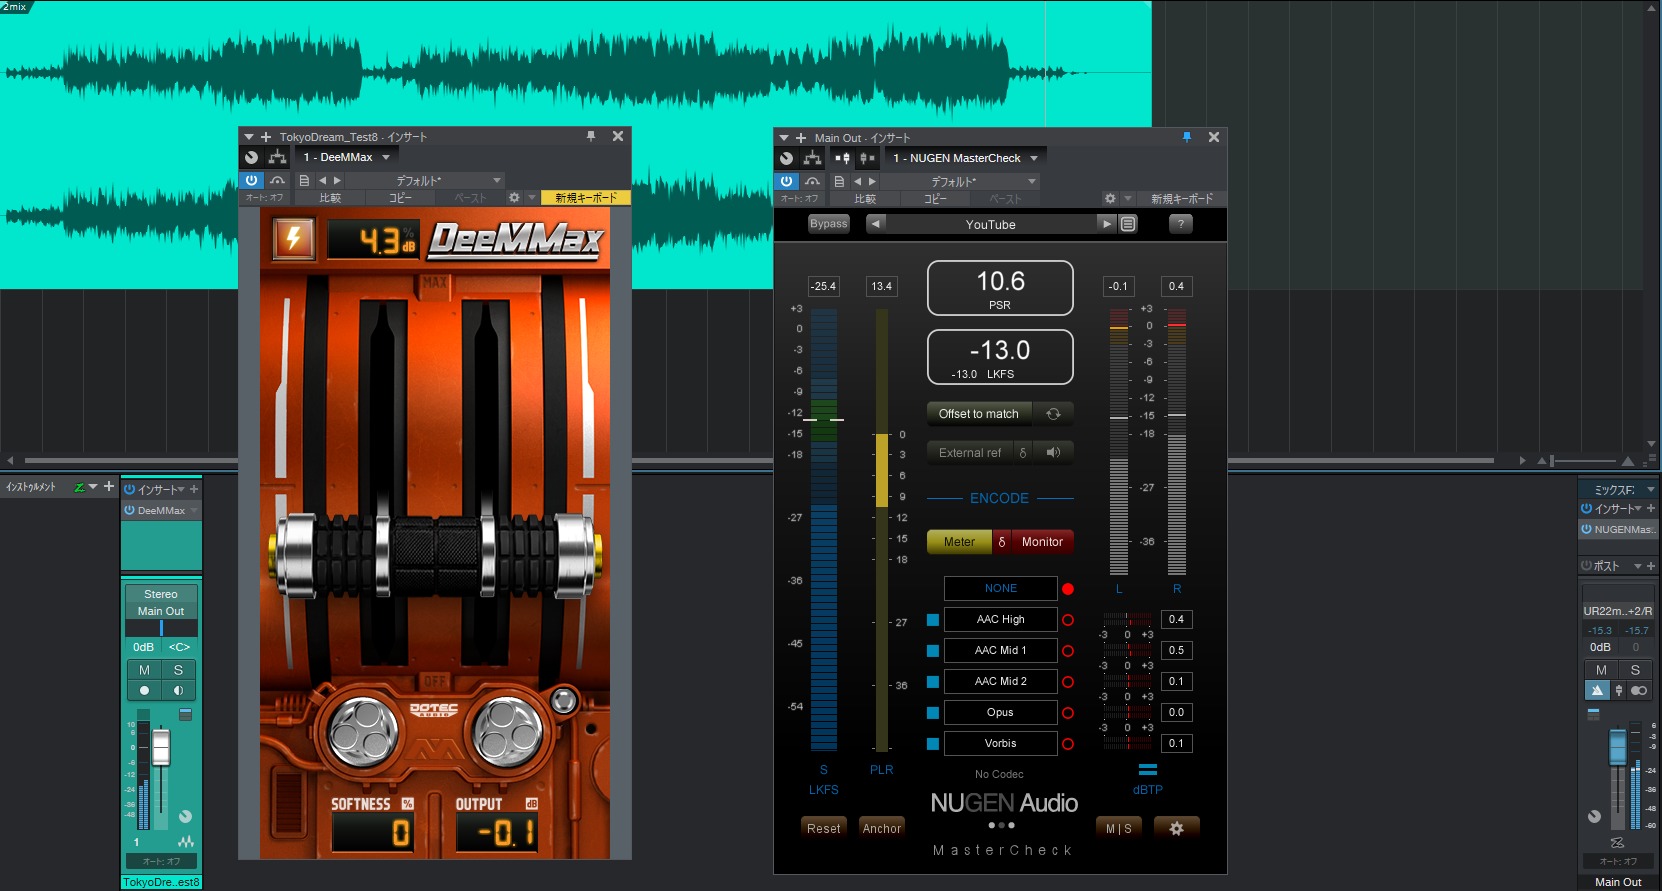Image resolution: width=1662 pixels, height=891 pixels.
Task: Click 比較 in Main Out window
Action: click(865, 199)
